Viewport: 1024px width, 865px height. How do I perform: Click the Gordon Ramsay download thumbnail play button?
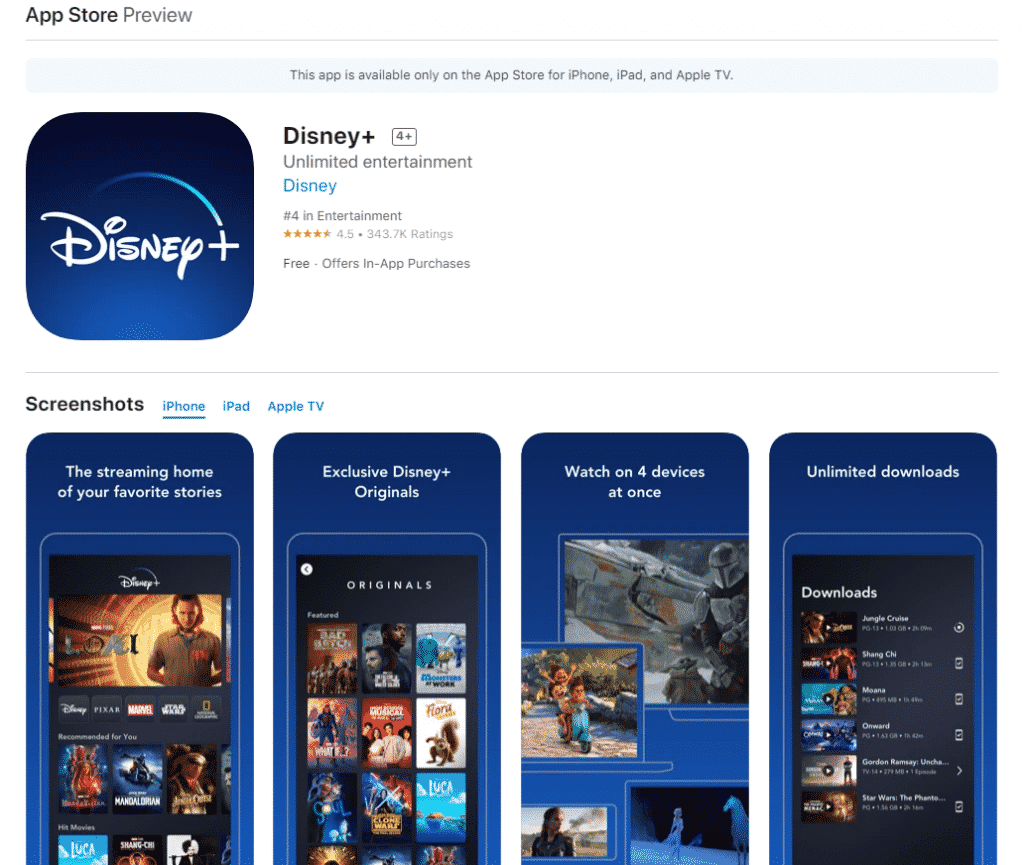click(829, 771)
